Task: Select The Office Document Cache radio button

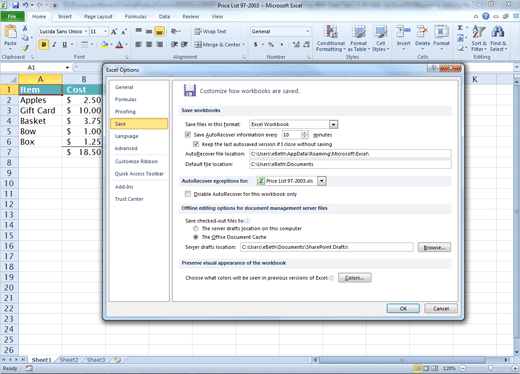Action: [196, 237]
